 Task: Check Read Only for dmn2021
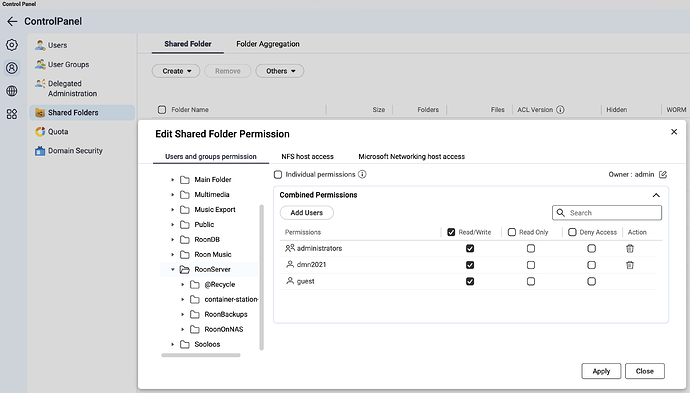[531, 265]
